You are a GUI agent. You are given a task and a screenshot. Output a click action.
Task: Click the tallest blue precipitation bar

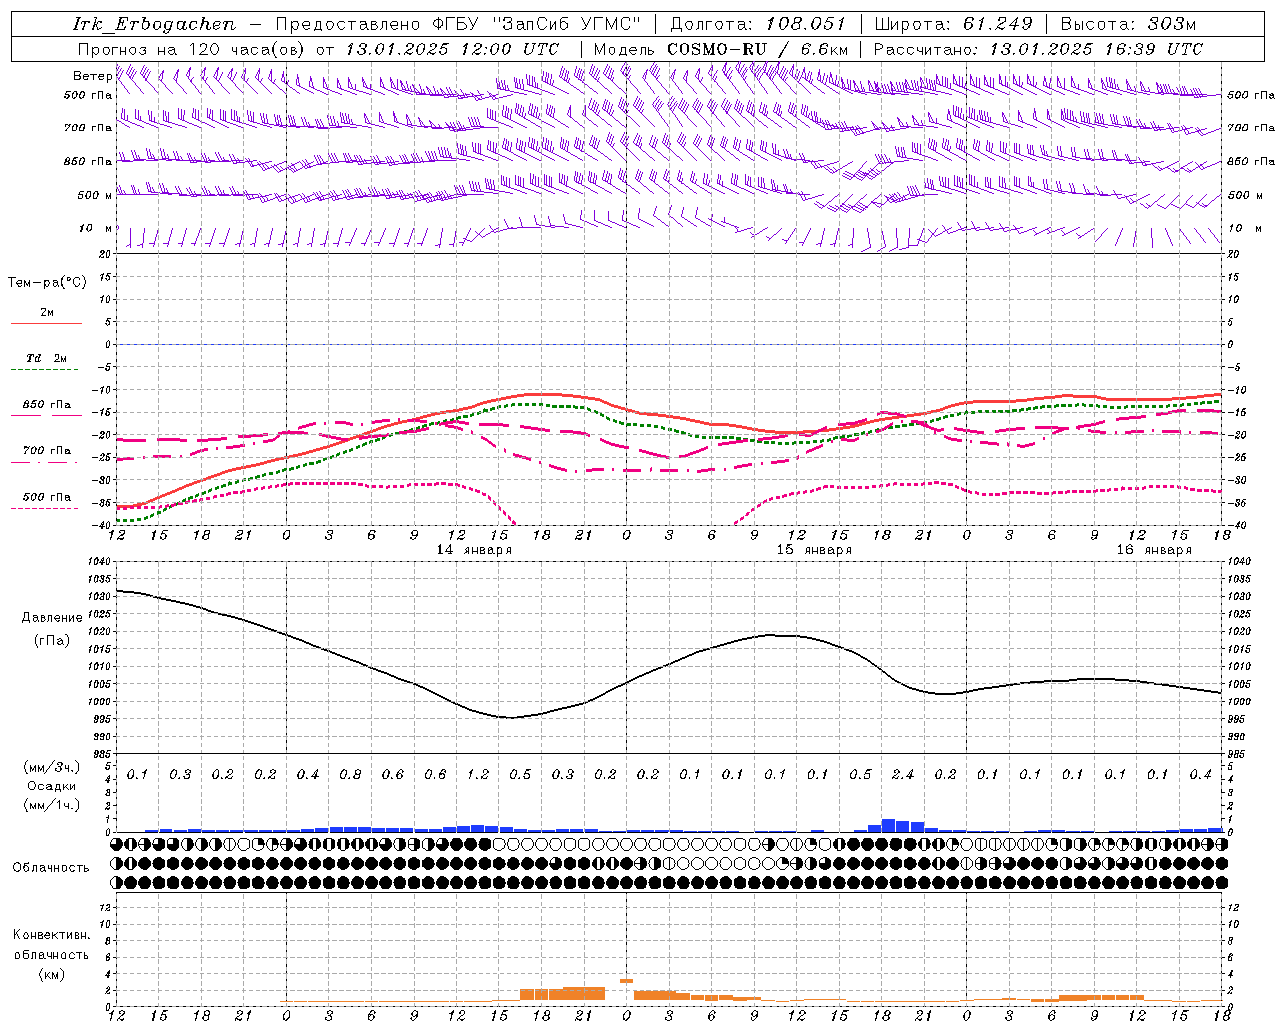click(888, 825)
